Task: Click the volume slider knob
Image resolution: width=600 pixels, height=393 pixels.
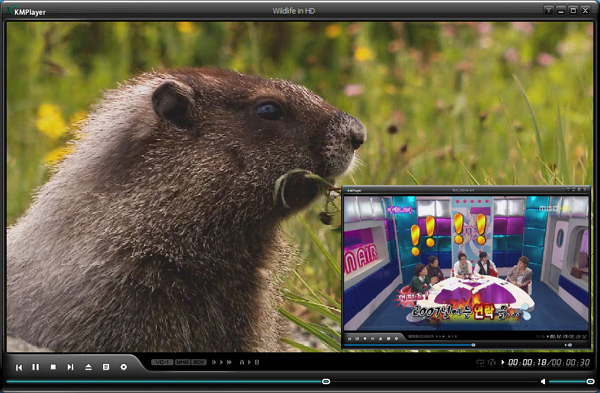Action: click(x=590, y=382)
